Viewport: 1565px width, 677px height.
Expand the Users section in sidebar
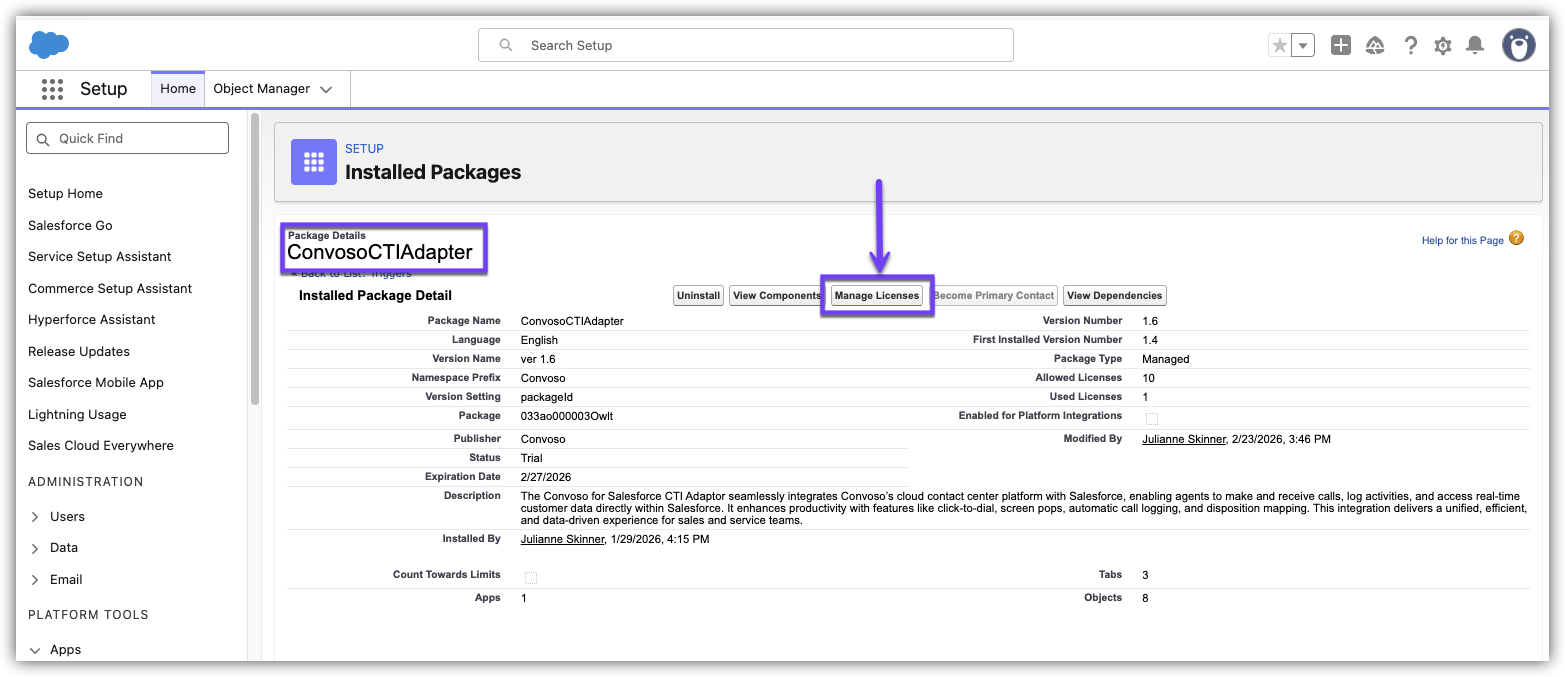click(x=35, y=517)
